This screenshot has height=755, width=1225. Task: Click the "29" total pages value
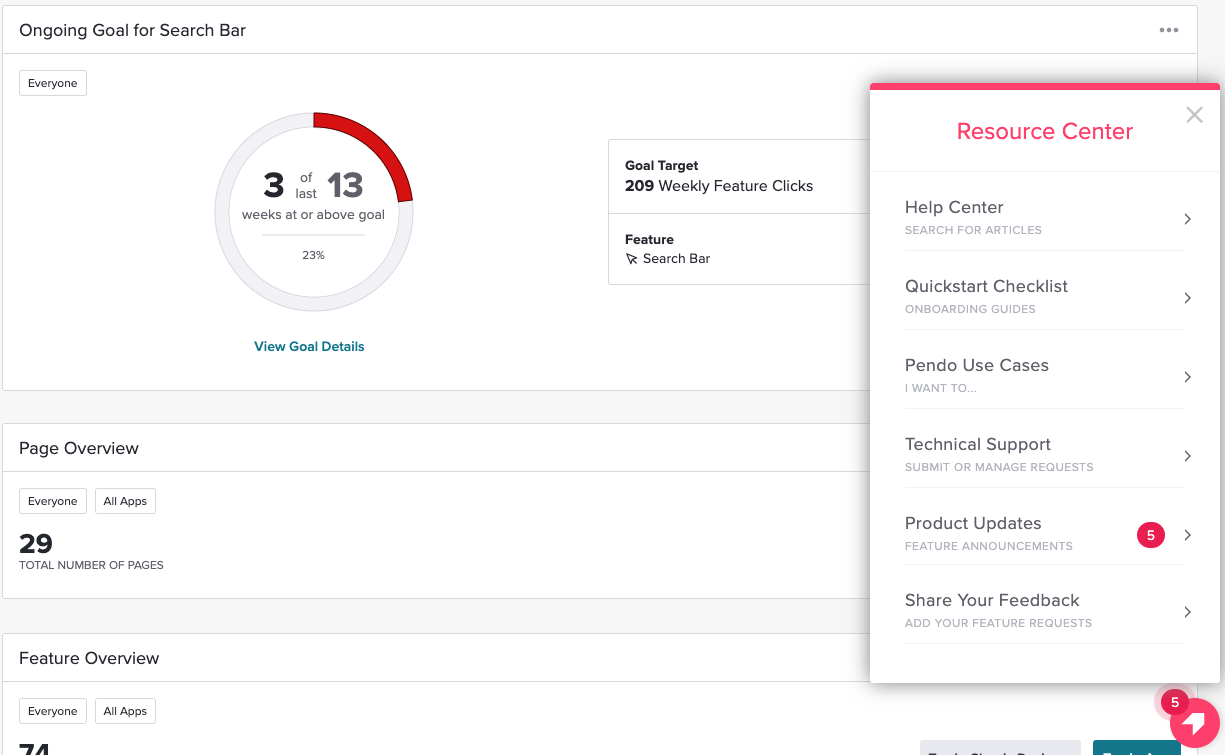coord(36,544)
